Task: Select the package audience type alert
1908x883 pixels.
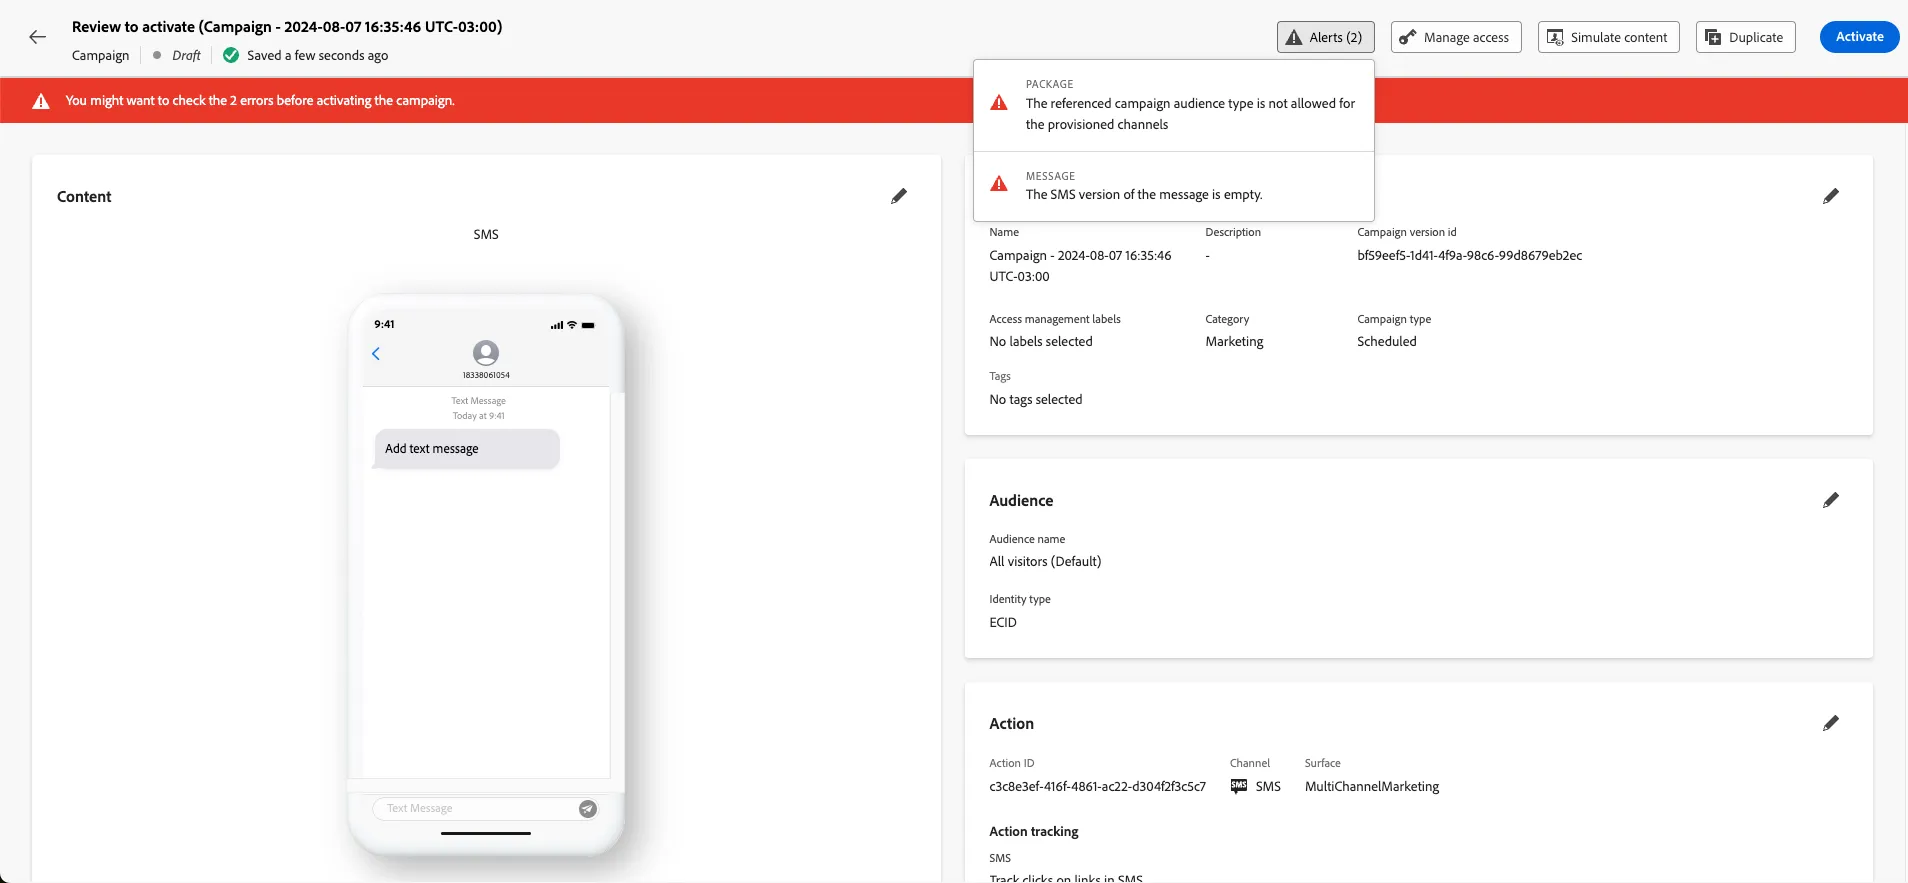Action: [x=1174, y=105]
